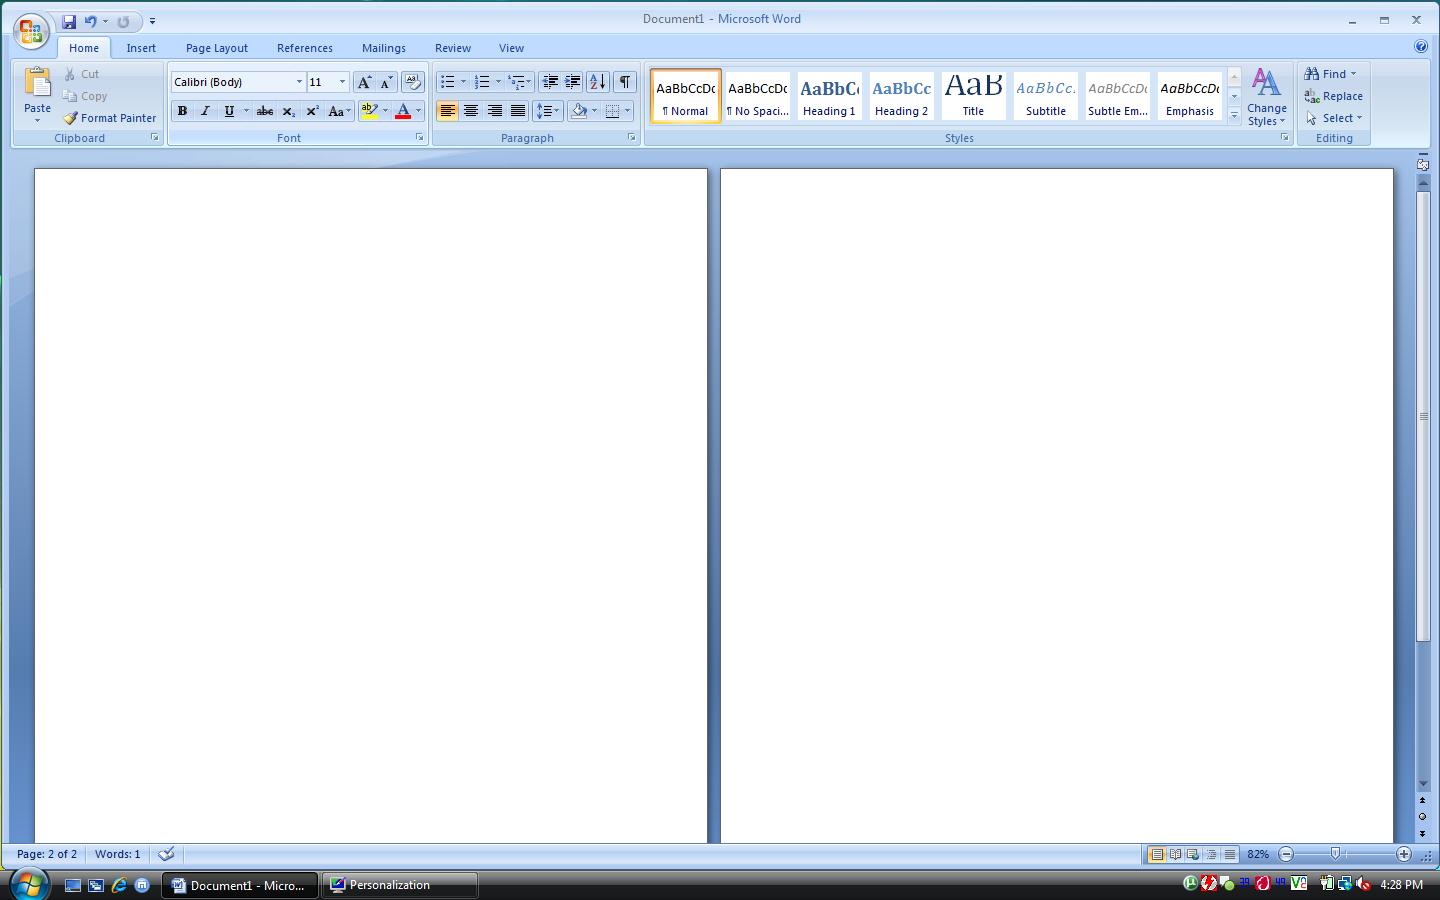Switch to the Insert tab
The height and width of the screenshot is (900, 1440).
141,48
